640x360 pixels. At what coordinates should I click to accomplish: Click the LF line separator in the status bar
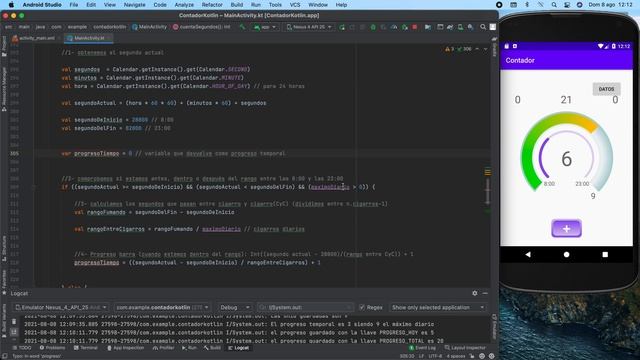(421, 356)
